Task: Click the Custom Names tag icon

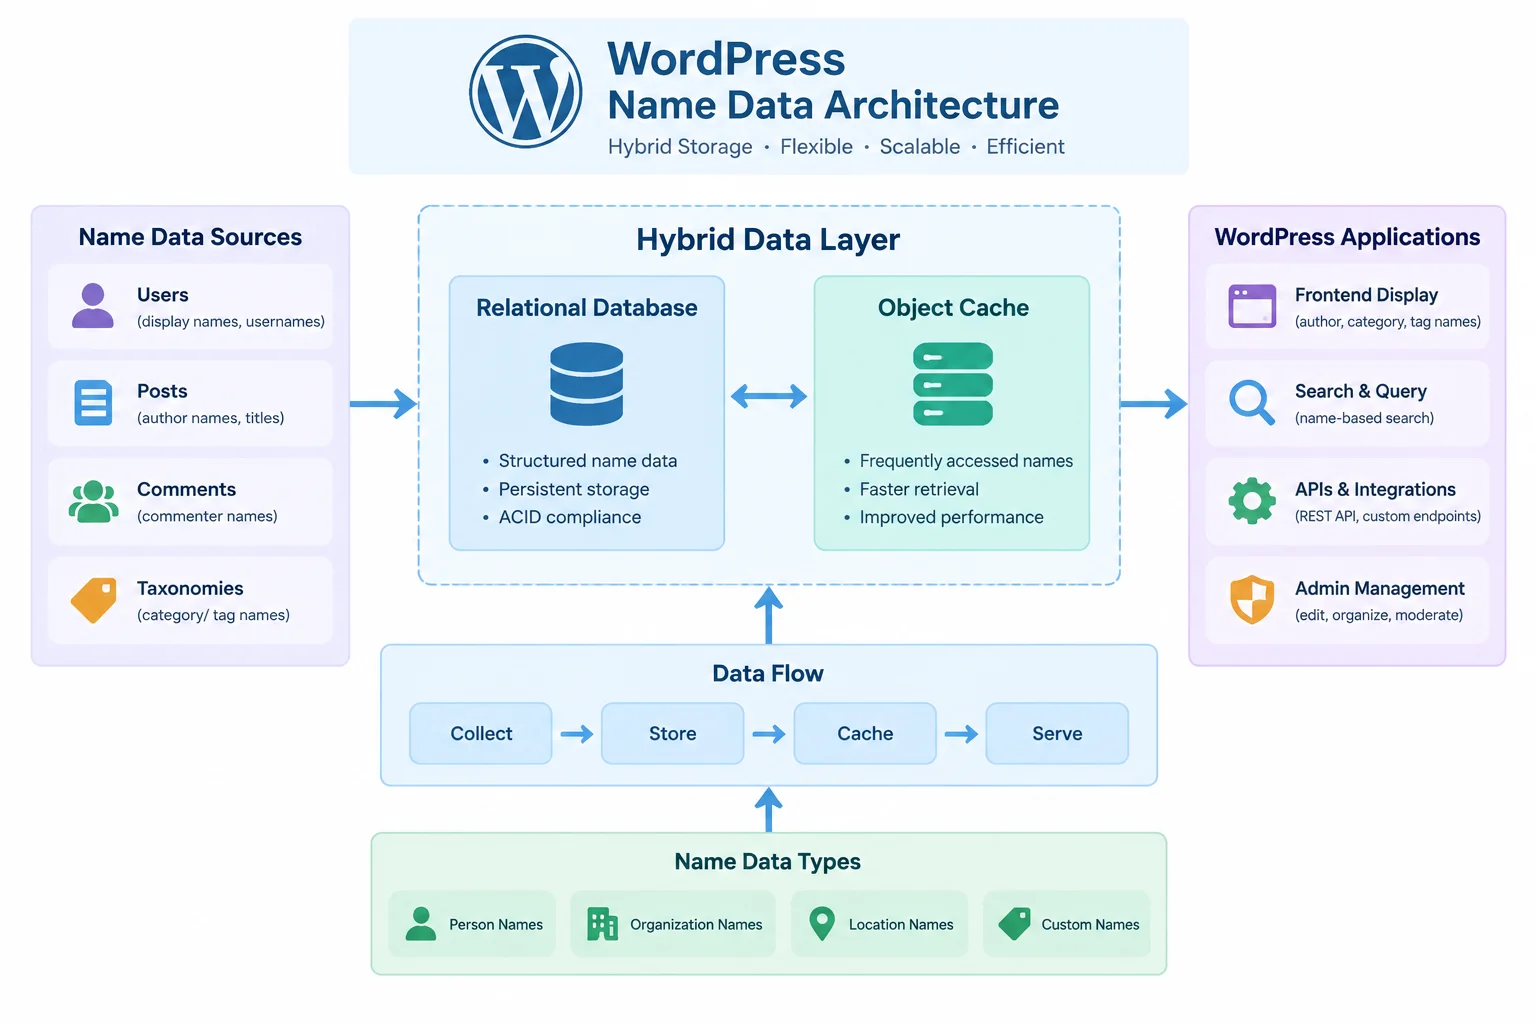Action: click(x=1014, y=924)
